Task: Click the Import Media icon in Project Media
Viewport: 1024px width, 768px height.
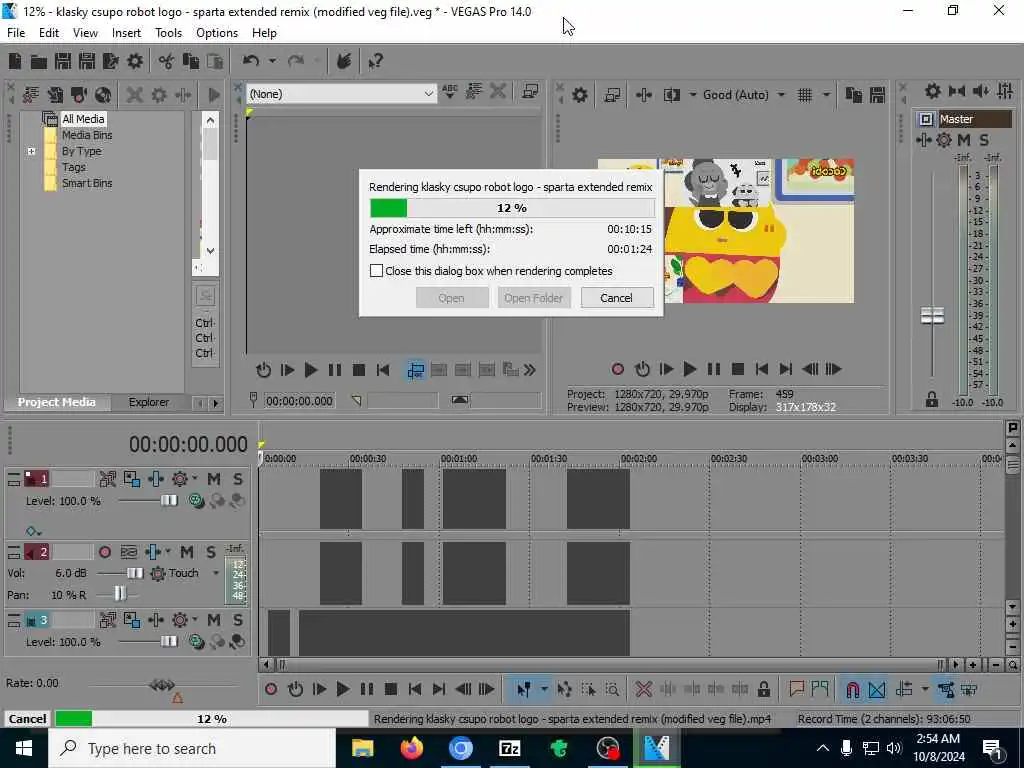Action: [31, 95]
